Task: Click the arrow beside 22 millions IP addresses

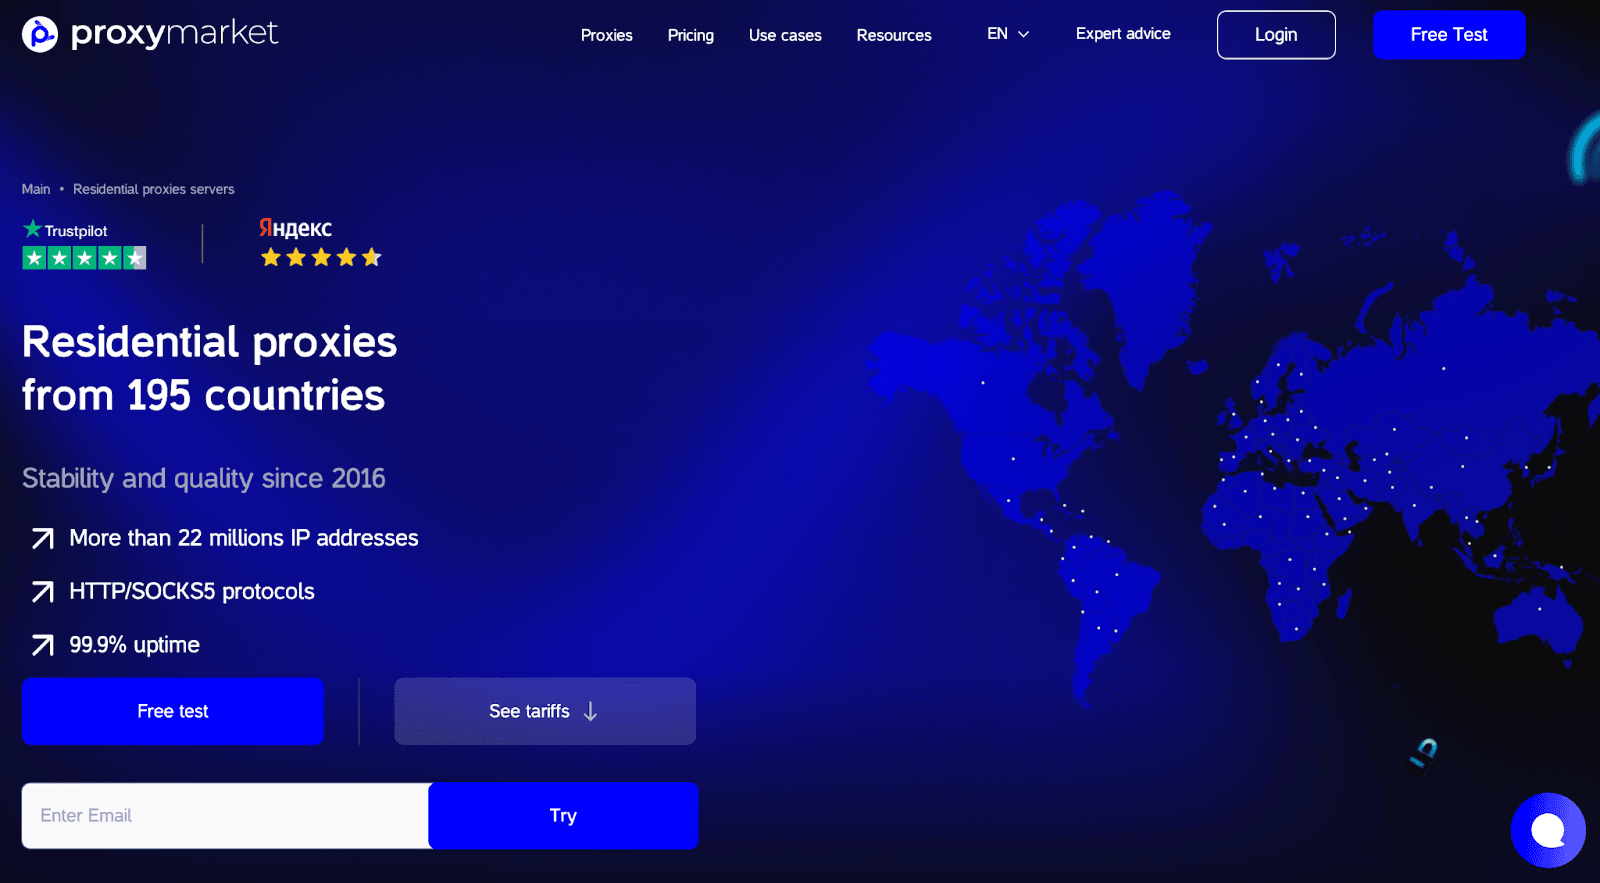Action: coord(43,539)
